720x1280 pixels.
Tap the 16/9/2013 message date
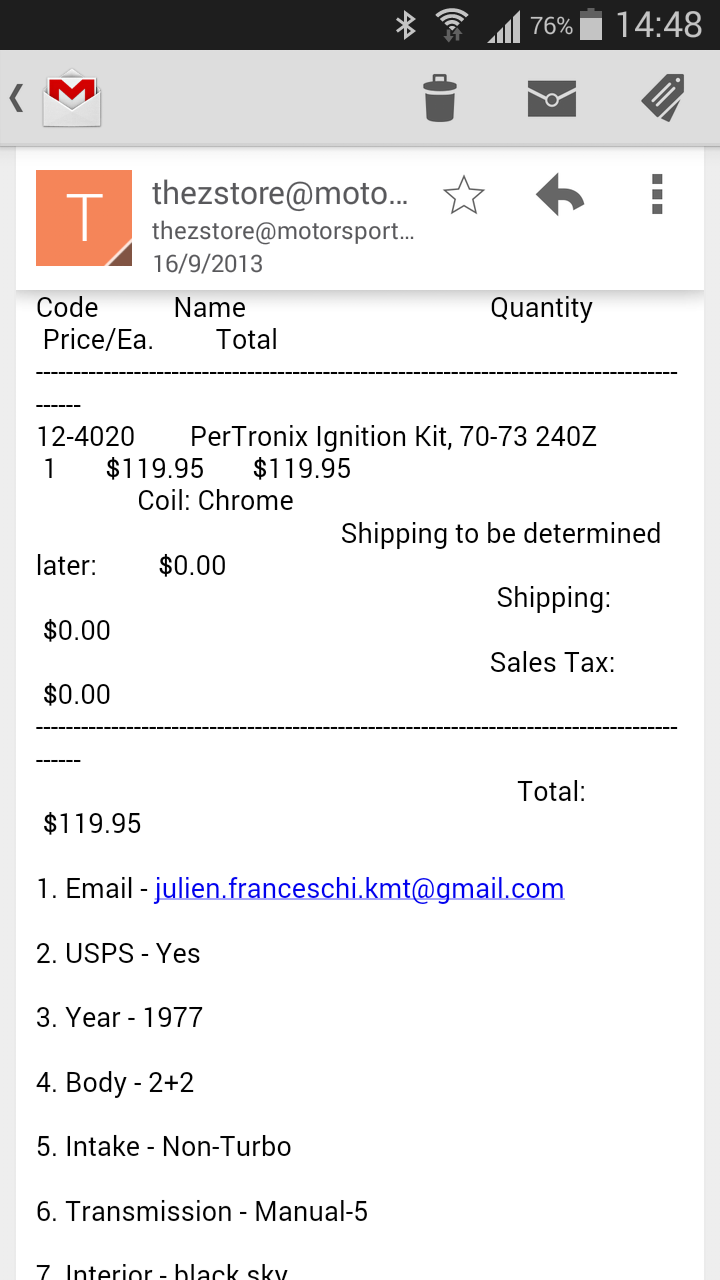[x=208, y=264]
